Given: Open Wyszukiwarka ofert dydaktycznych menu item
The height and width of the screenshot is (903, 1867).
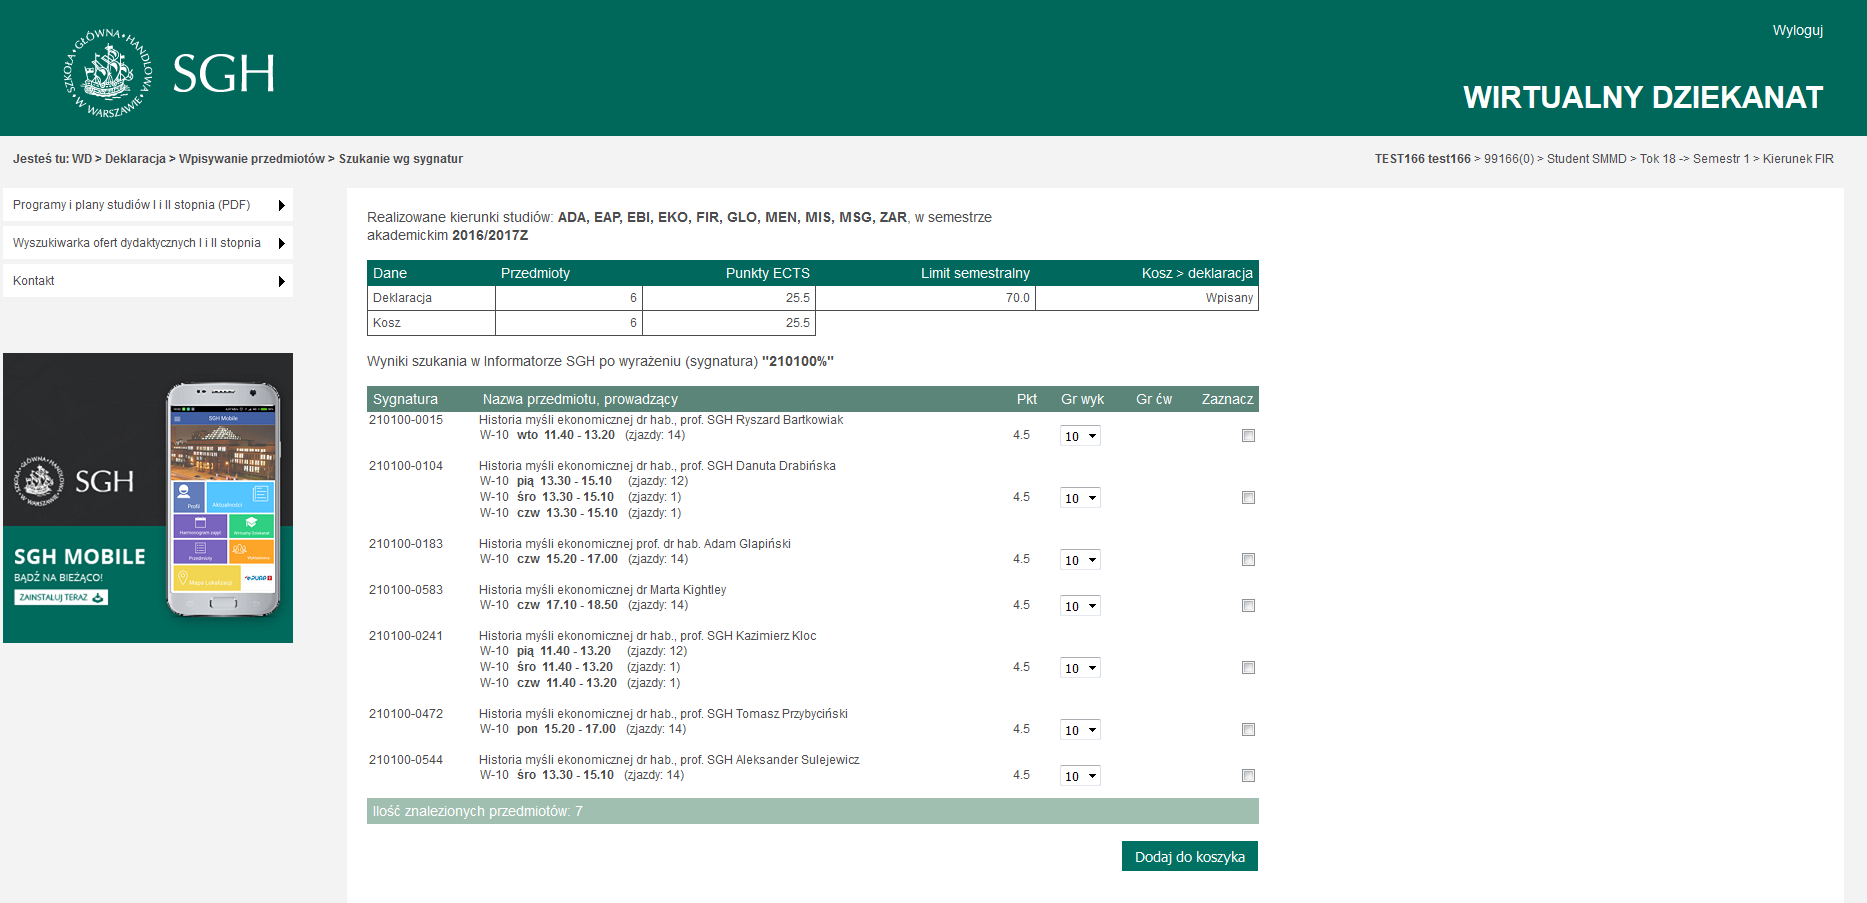Looking at the screenshot, I should 148,243.
